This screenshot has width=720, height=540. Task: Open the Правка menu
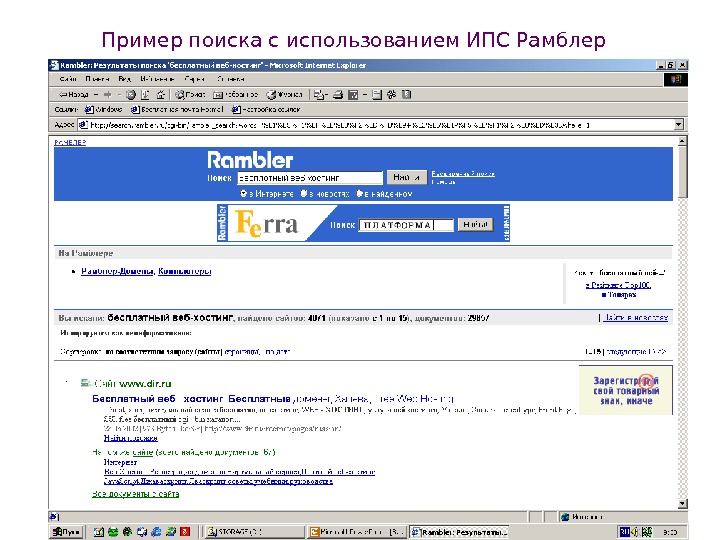97,79
